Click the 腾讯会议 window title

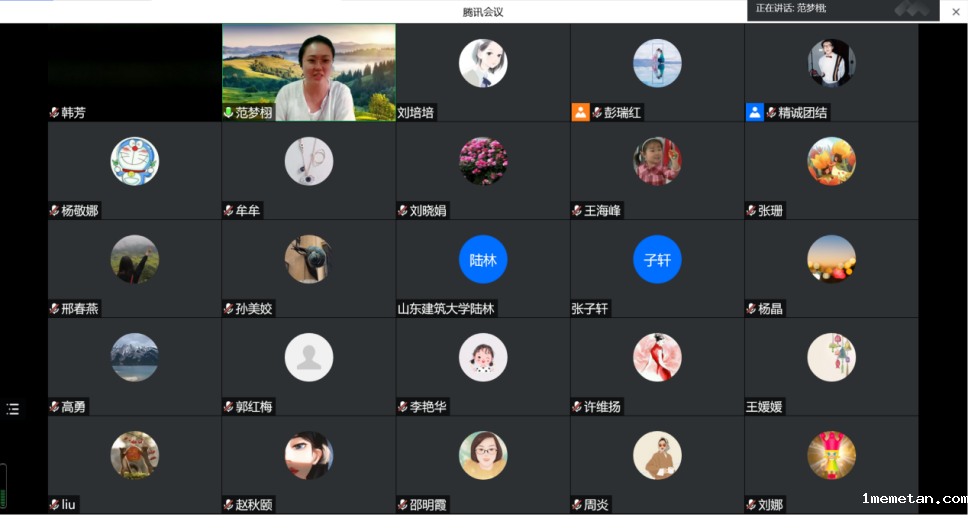483,12
